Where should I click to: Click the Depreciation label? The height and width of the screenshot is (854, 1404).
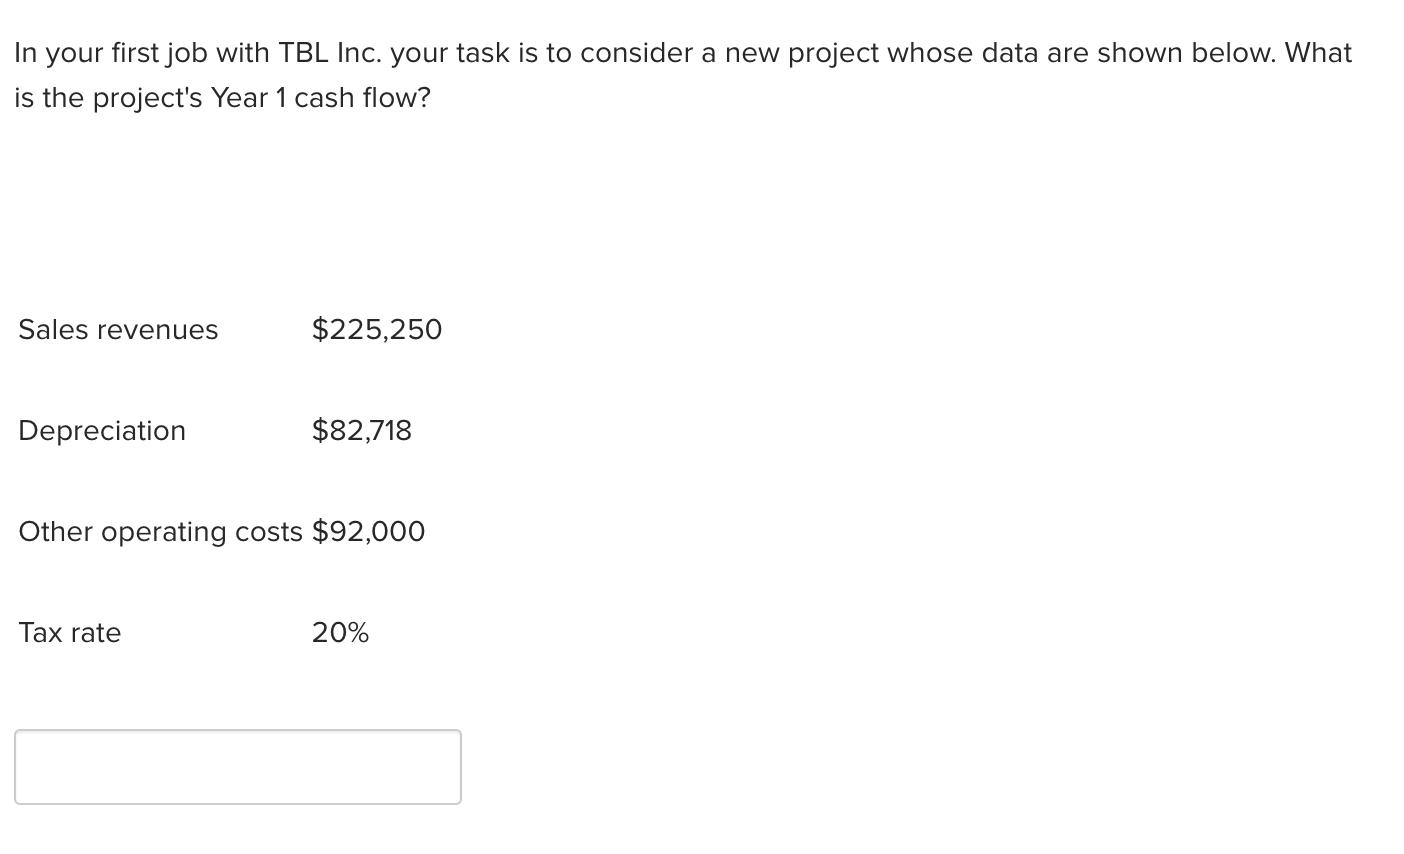click(x=101, y=430)
